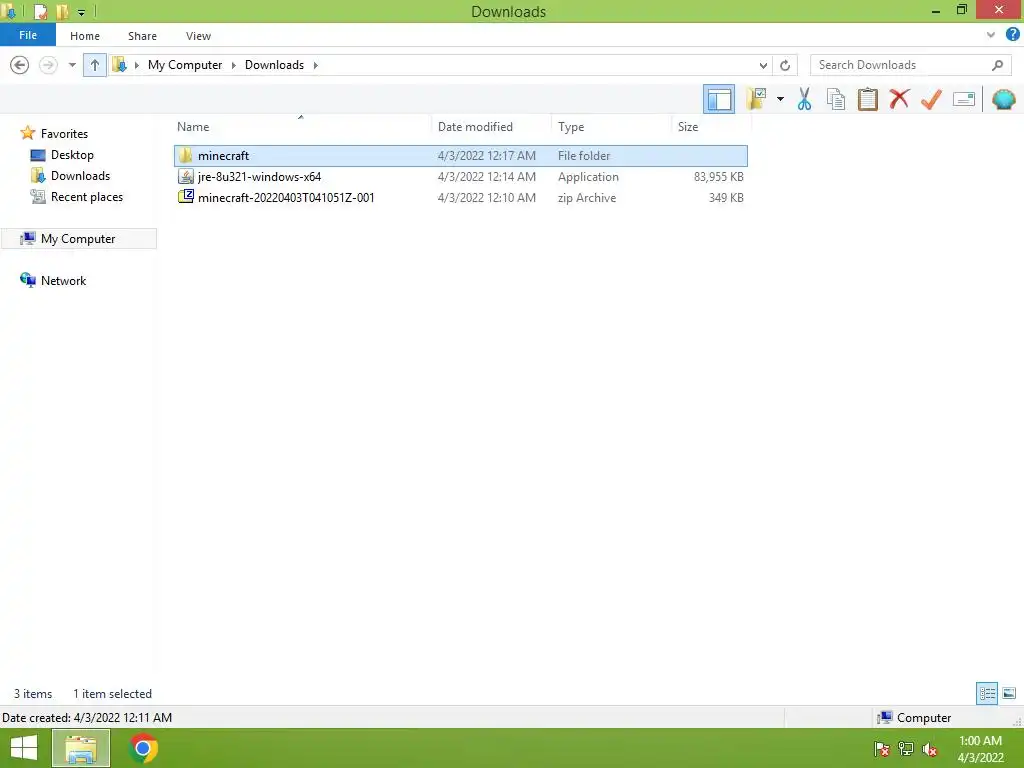
Task: Expand the arrow after Downloads breadcrumb
Action: click(x=315, y=65)
